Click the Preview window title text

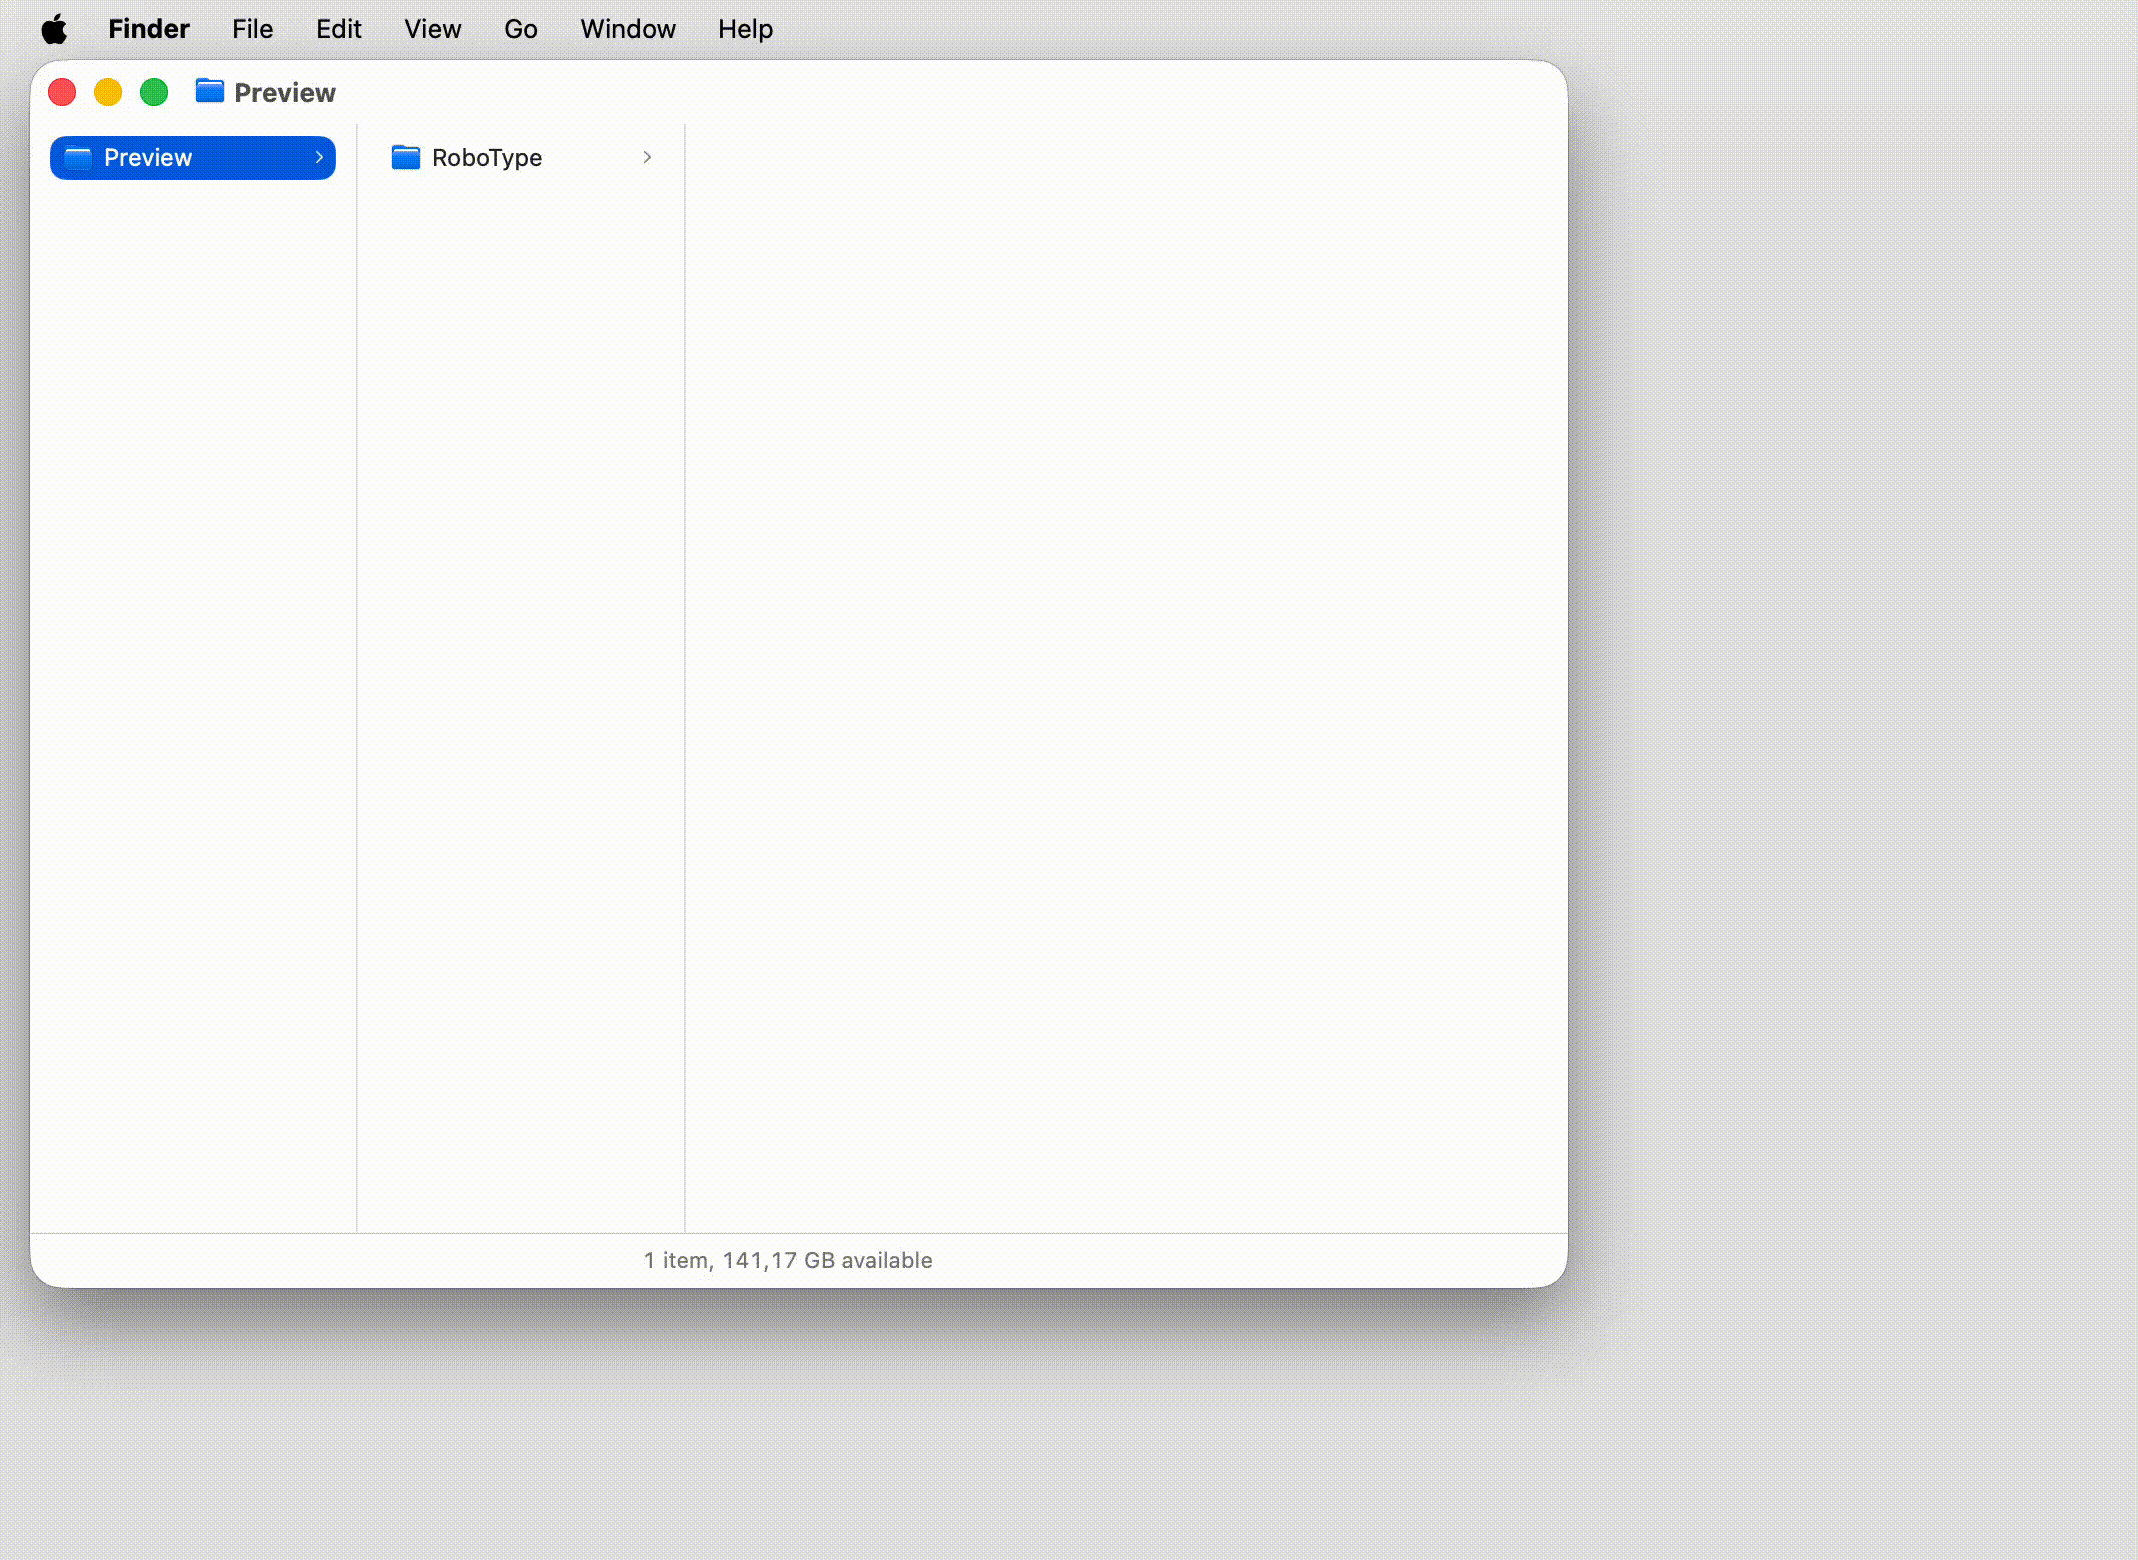click(x=285, y=93)
